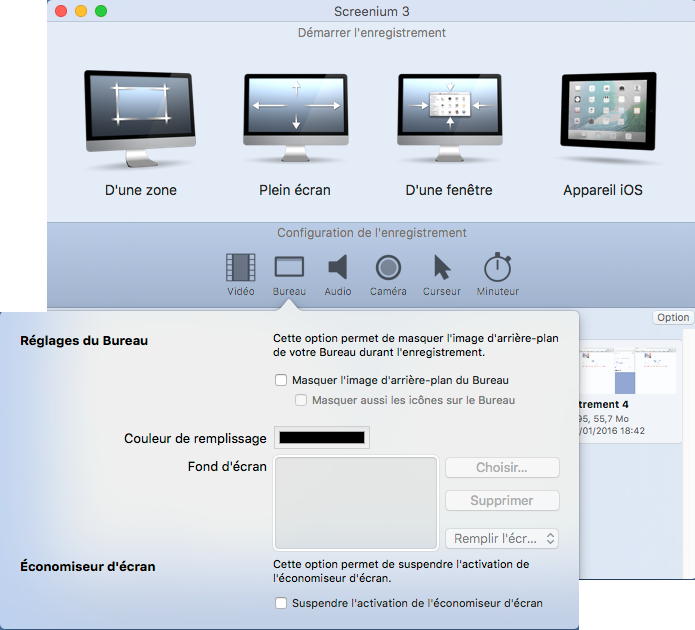Select D'une fenêtre window recording
The image size is (695, 630).
pyautogui.click(x=449, y=118)
